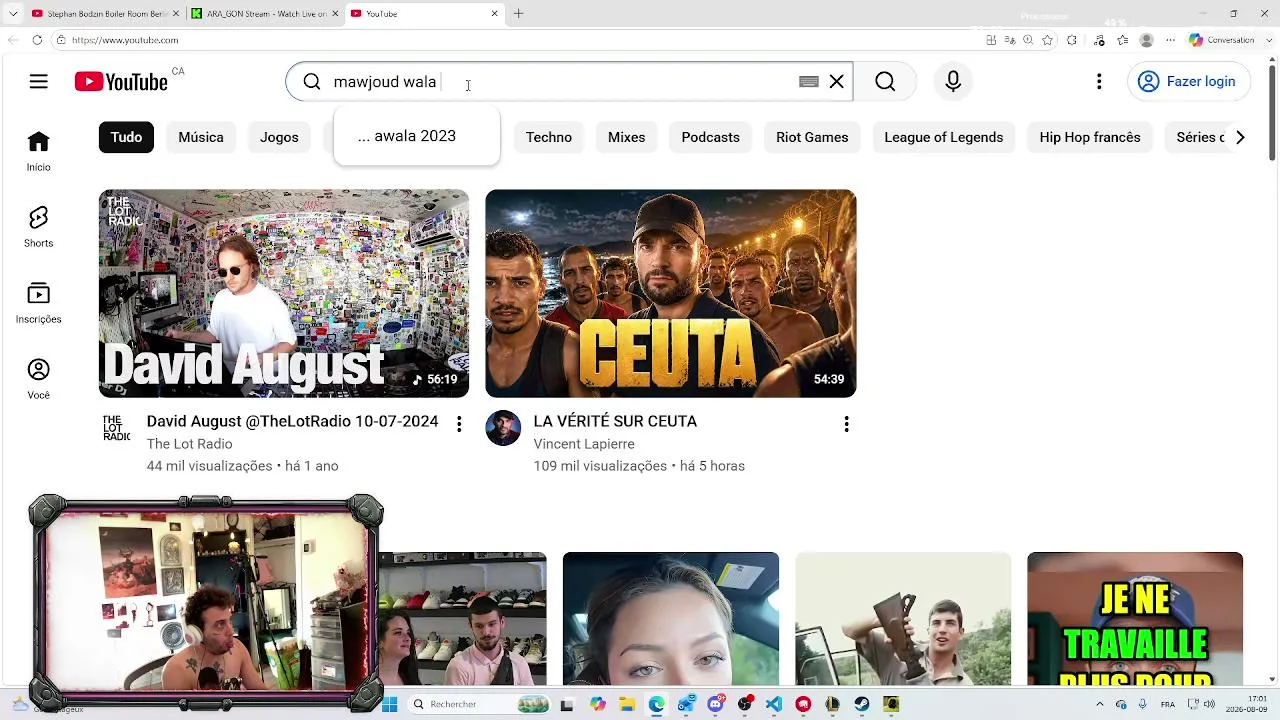Open more options for CEUTA video
This screenshot has height=720, width=1280.
[x=846, y=424]
